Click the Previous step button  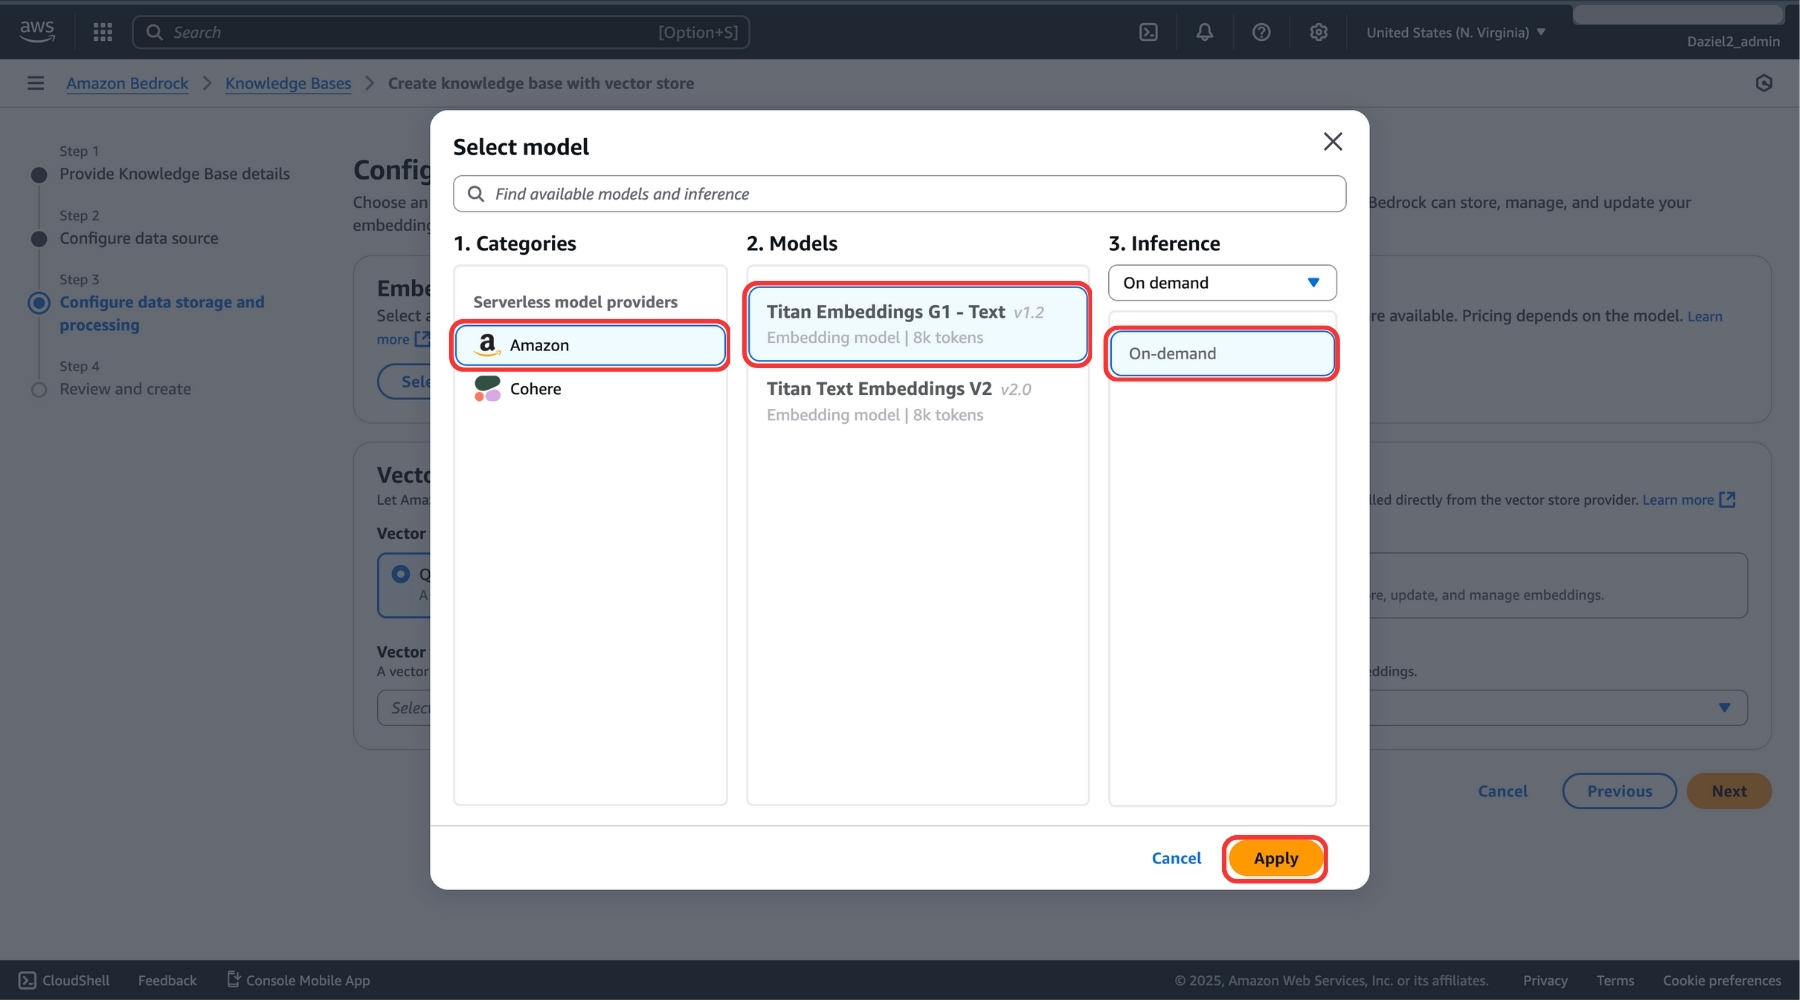(1618, 790)
